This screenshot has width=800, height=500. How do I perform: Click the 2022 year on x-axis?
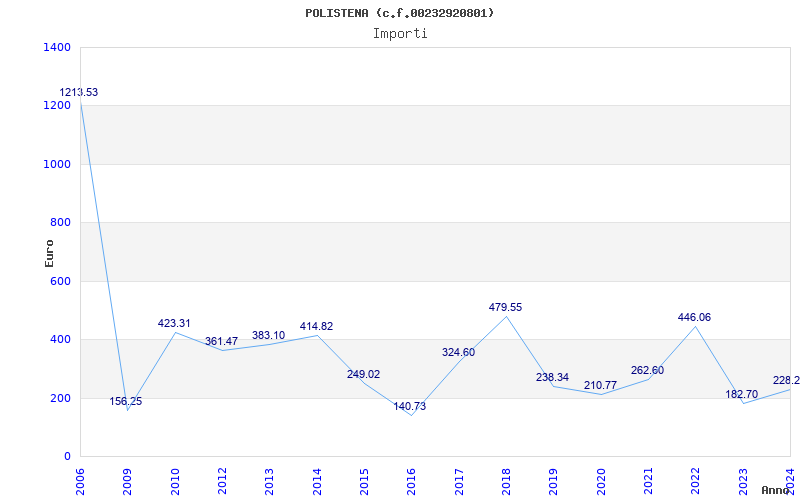pyautogui.click(x=695, y=481)
